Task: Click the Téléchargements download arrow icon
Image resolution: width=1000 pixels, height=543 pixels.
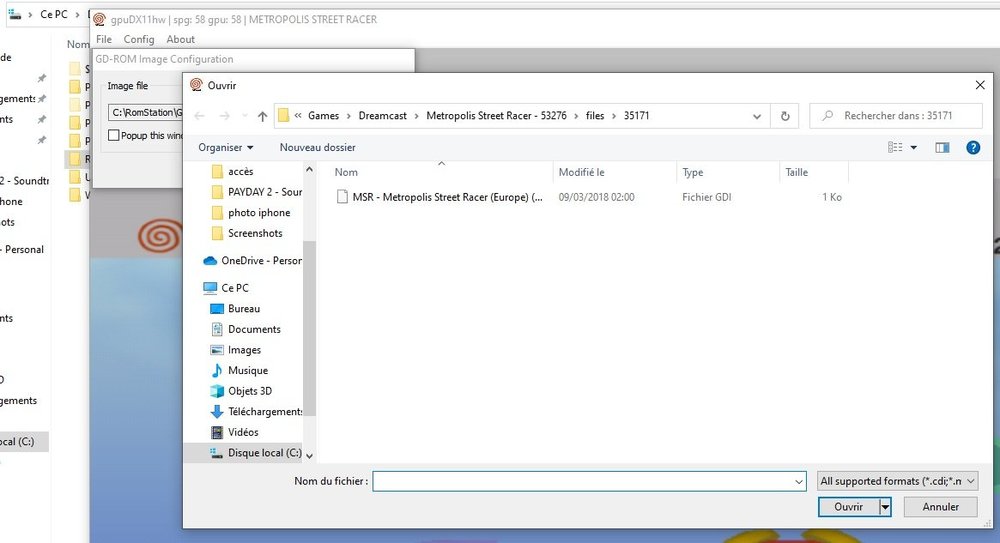Action: [217, 412]
